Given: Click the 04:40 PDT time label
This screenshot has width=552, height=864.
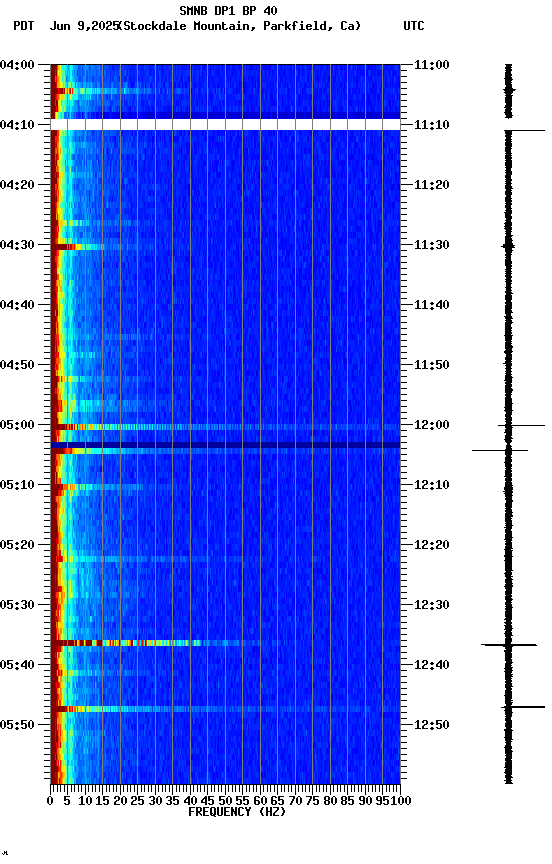Looking at the screenshot, I should pyautogui.click(x=17, y=305).
